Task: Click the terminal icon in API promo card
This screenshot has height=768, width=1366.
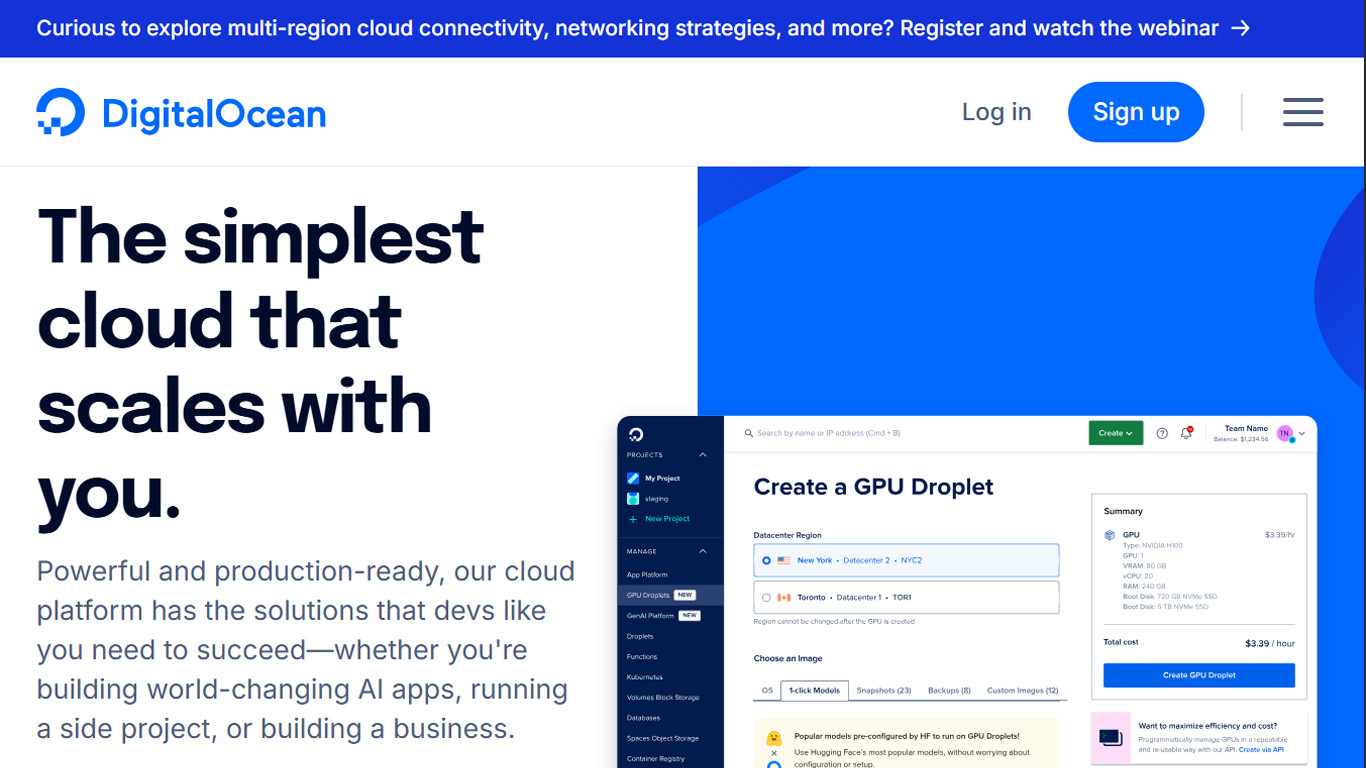Action: (x=1110, y=738)
